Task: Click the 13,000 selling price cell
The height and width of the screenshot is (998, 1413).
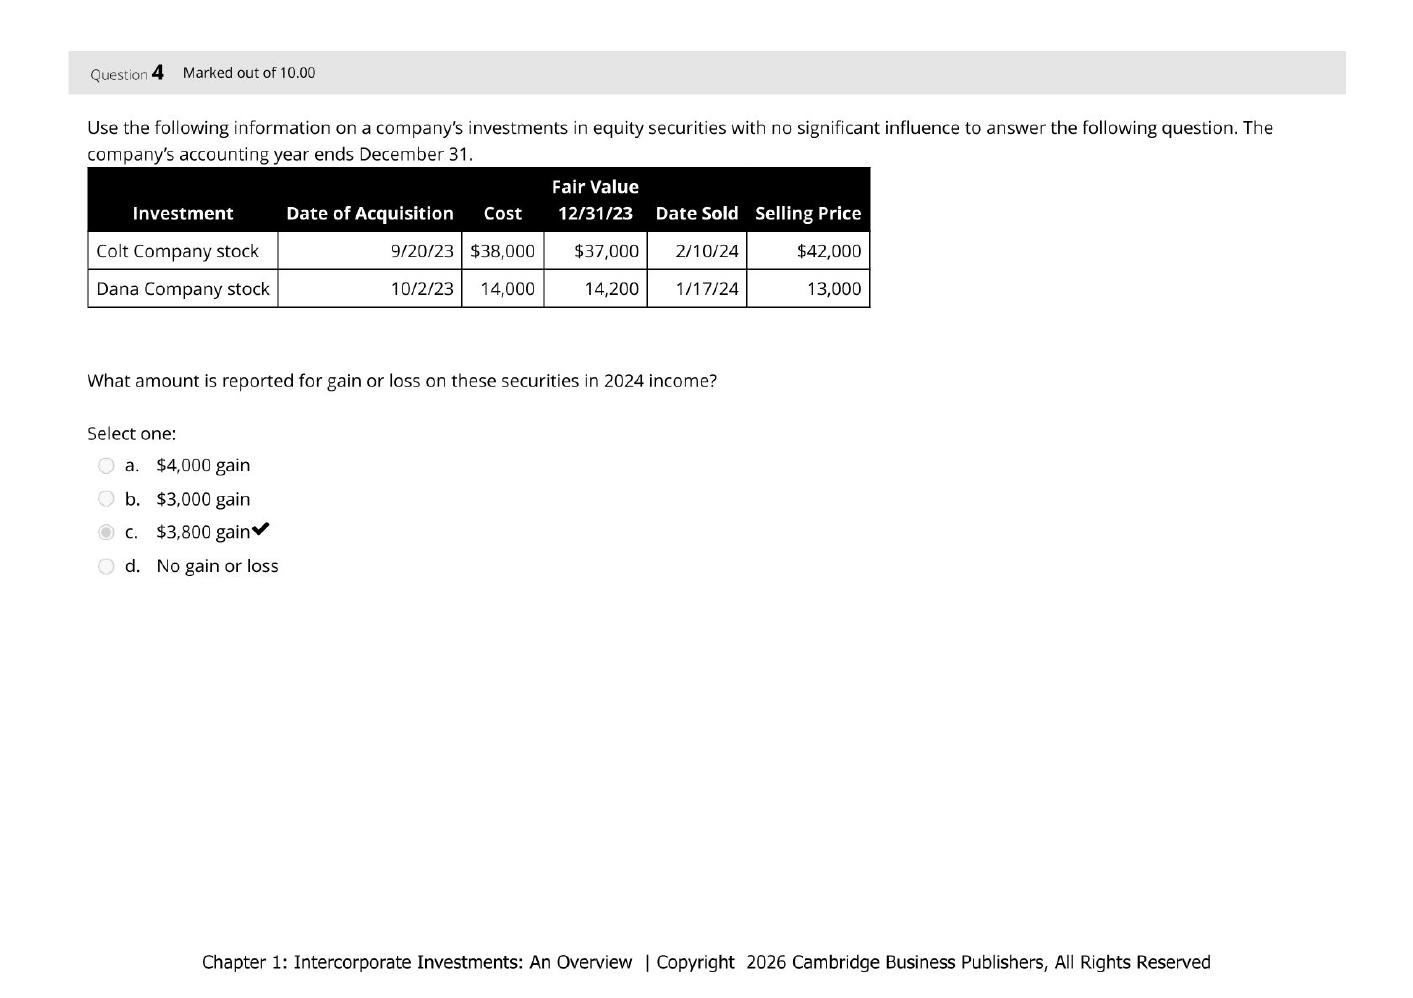Action: (x=808, y=289)
